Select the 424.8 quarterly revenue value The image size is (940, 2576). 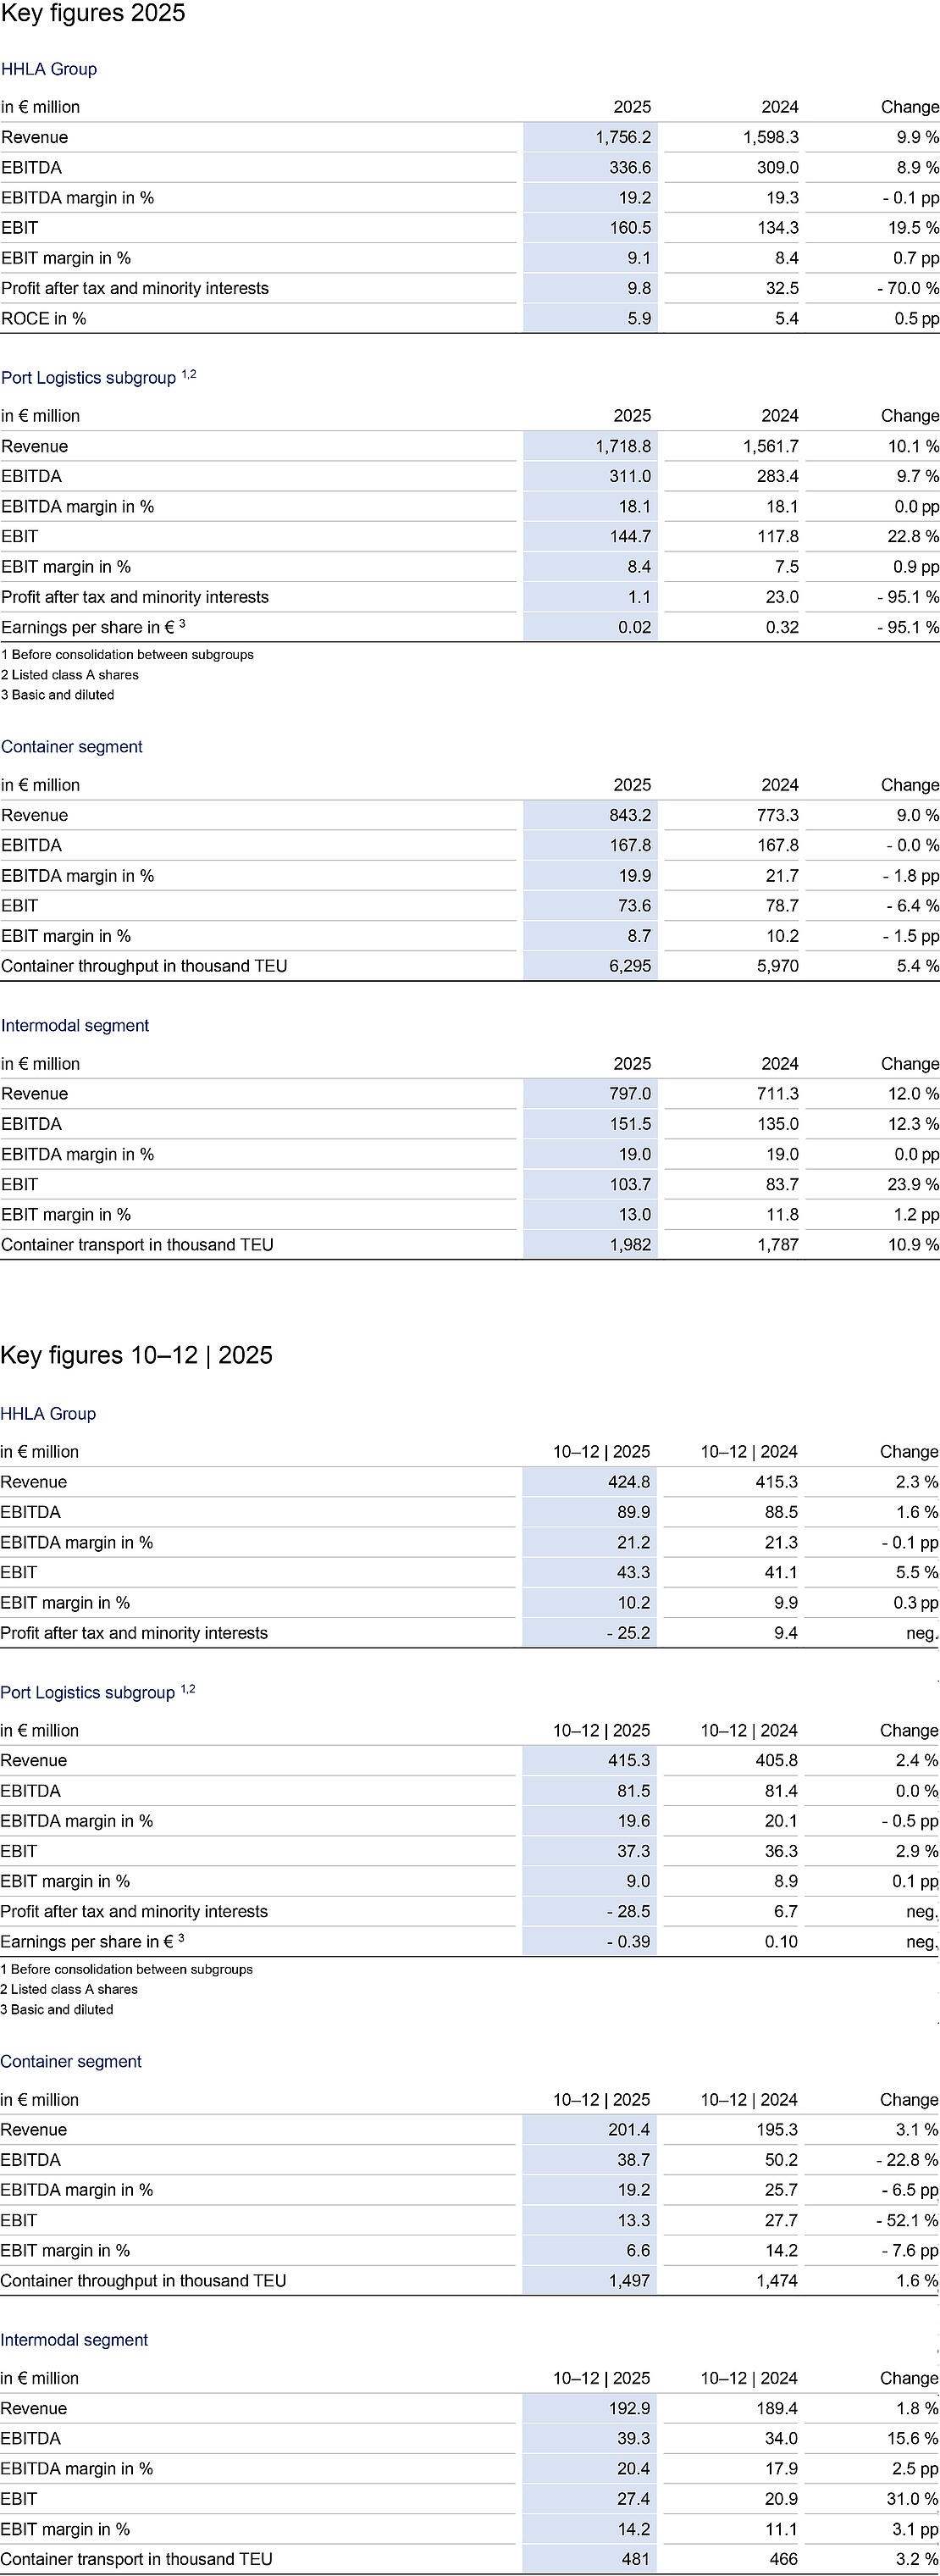coord(629,1482)
